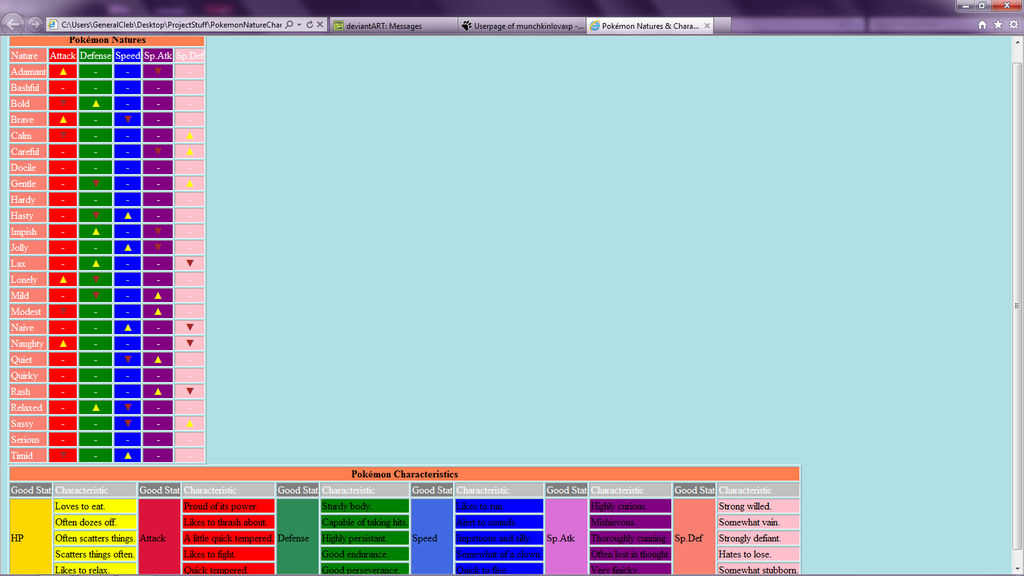Click the 'Hasty' nature row label
Image resolution: width=1024 pixels, height=576 pixels.
pyautogui.click(x=28, y=216)
